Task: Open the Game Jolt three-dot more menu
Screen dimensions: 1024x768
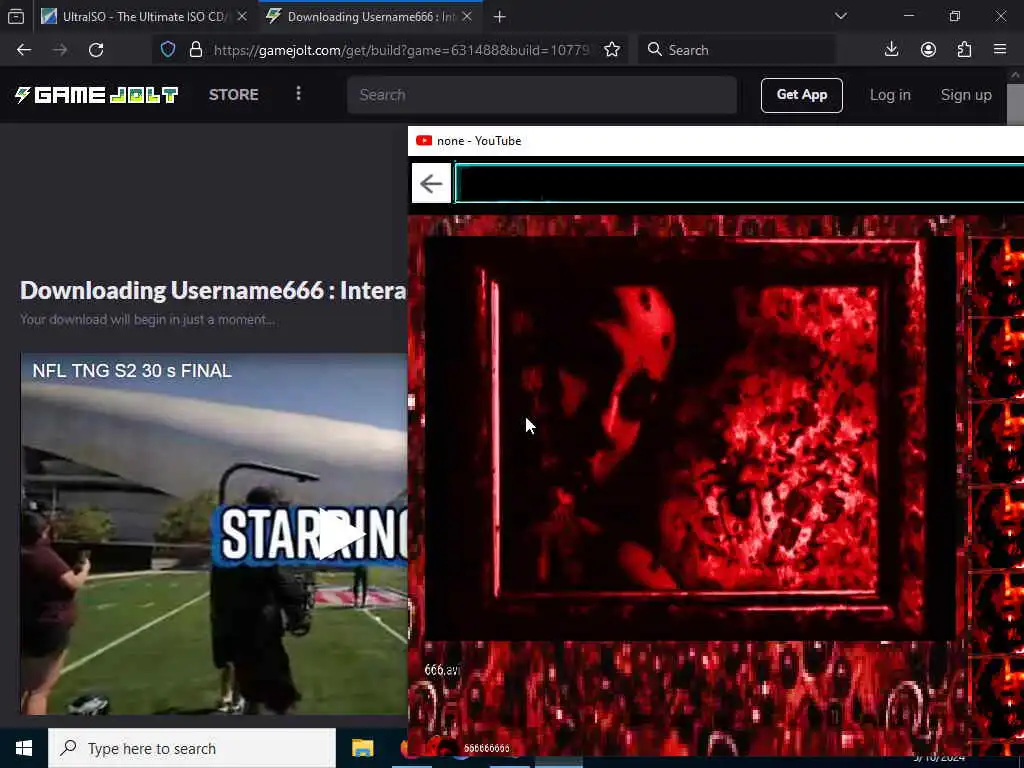Action: click(298, 94)
